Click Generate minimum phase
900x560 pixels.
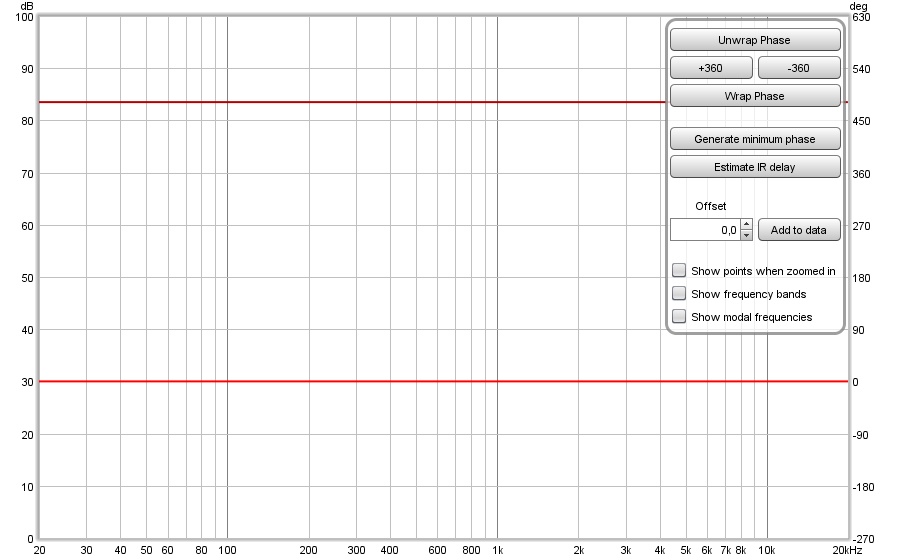coord(755,139)
